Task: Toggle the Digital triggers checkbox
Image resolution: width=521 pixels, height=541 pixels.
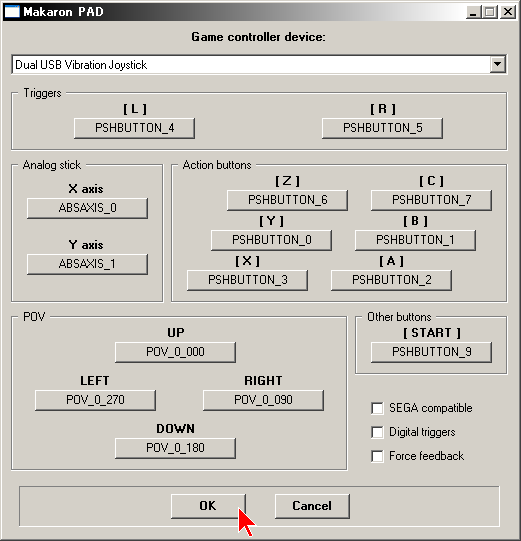Action: (377, 432)
